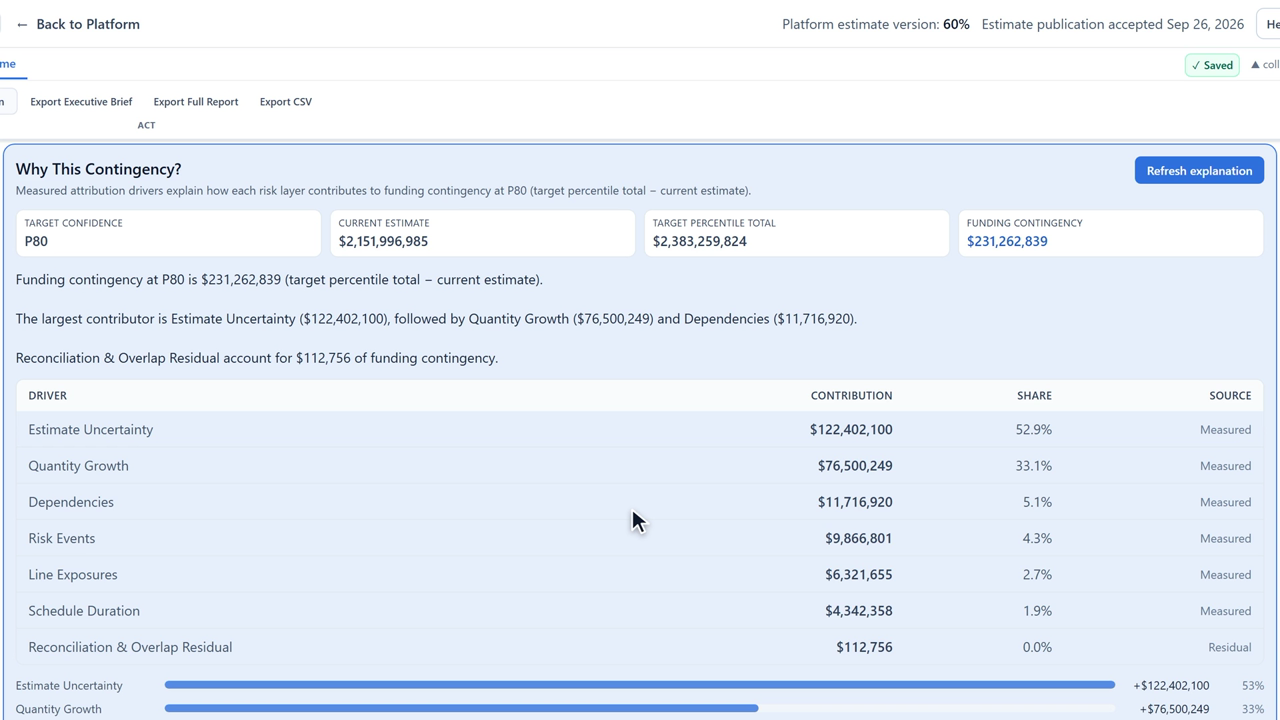The height and width of the screenshot is (720, 1280).
Task: Click the $9,866,801 contribution cell
Action: pos(859,538)
